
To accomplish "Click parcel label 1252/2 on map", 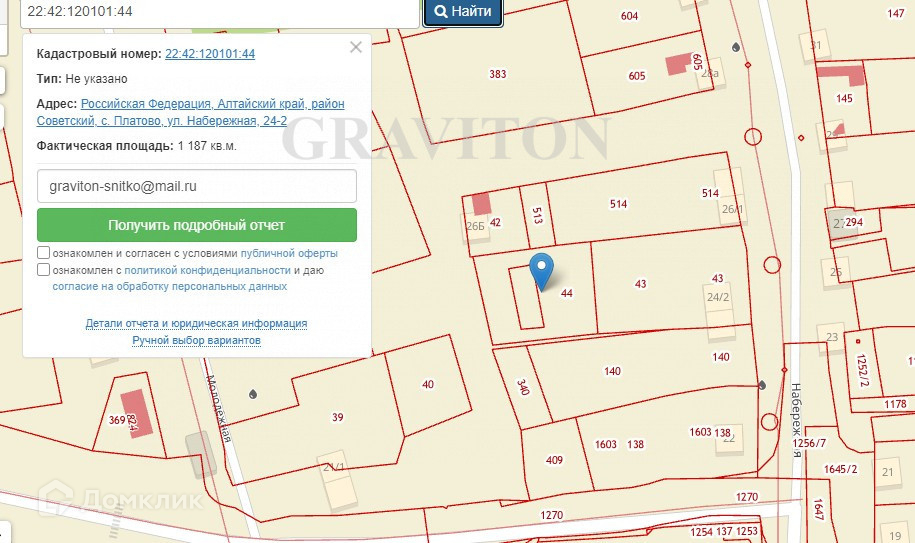I will tap(862, 370).
